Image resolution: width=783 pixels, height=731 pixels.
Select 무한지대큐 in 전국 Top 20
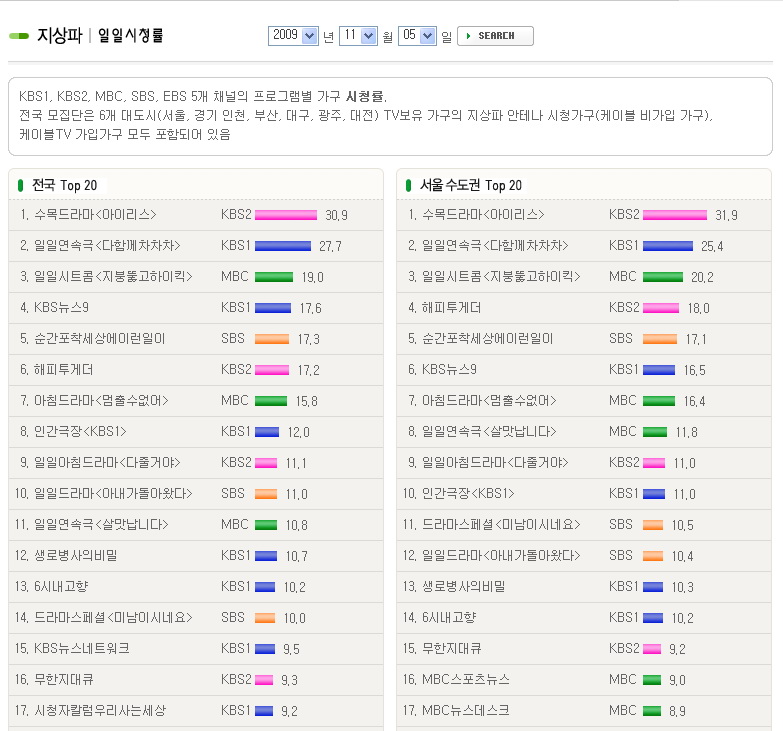point(63,679)
